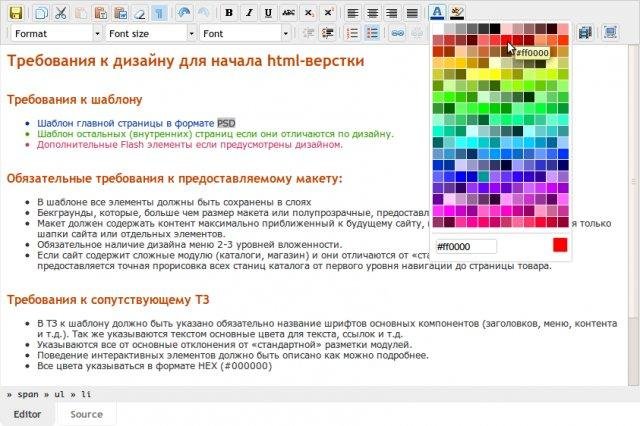Undo the last action
This screenshot has width=640, height=426.
pyautogui.click(x=184, y=13)
